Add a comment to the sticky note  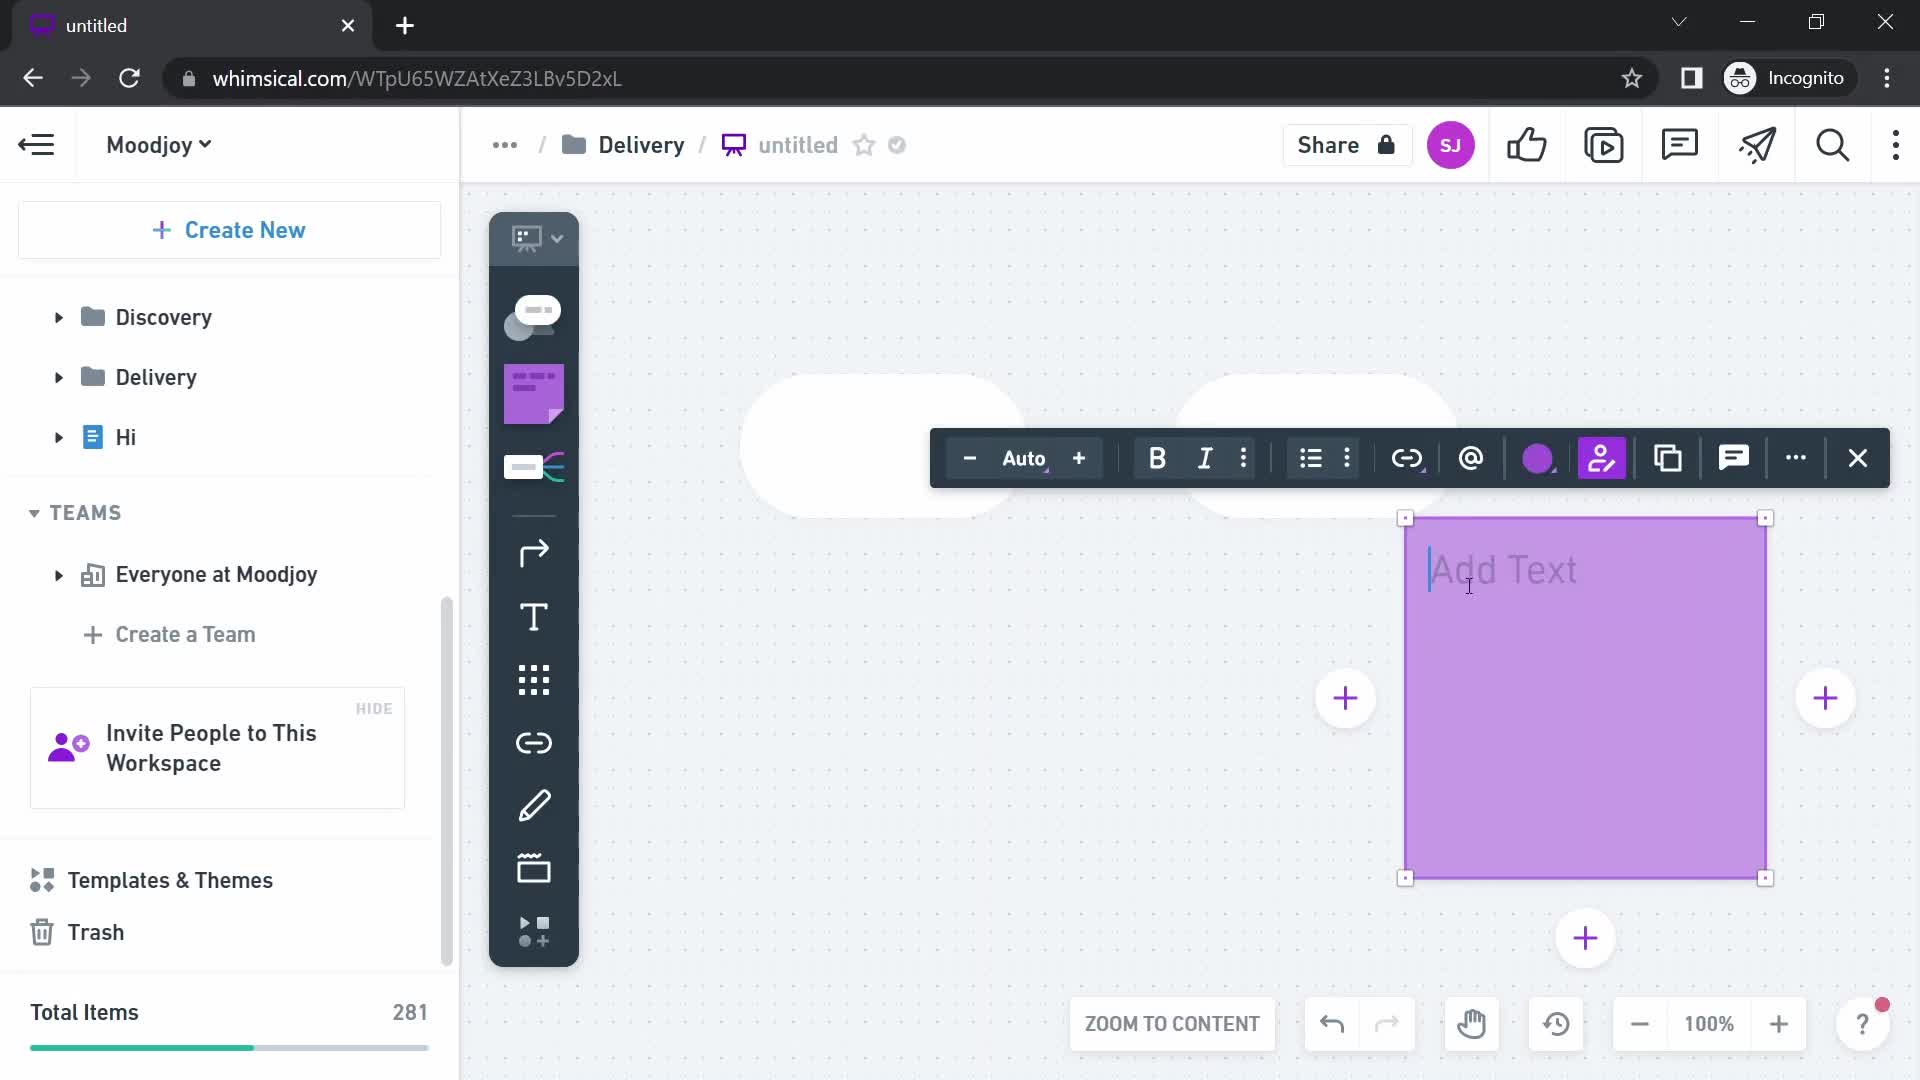(1734, 458)
